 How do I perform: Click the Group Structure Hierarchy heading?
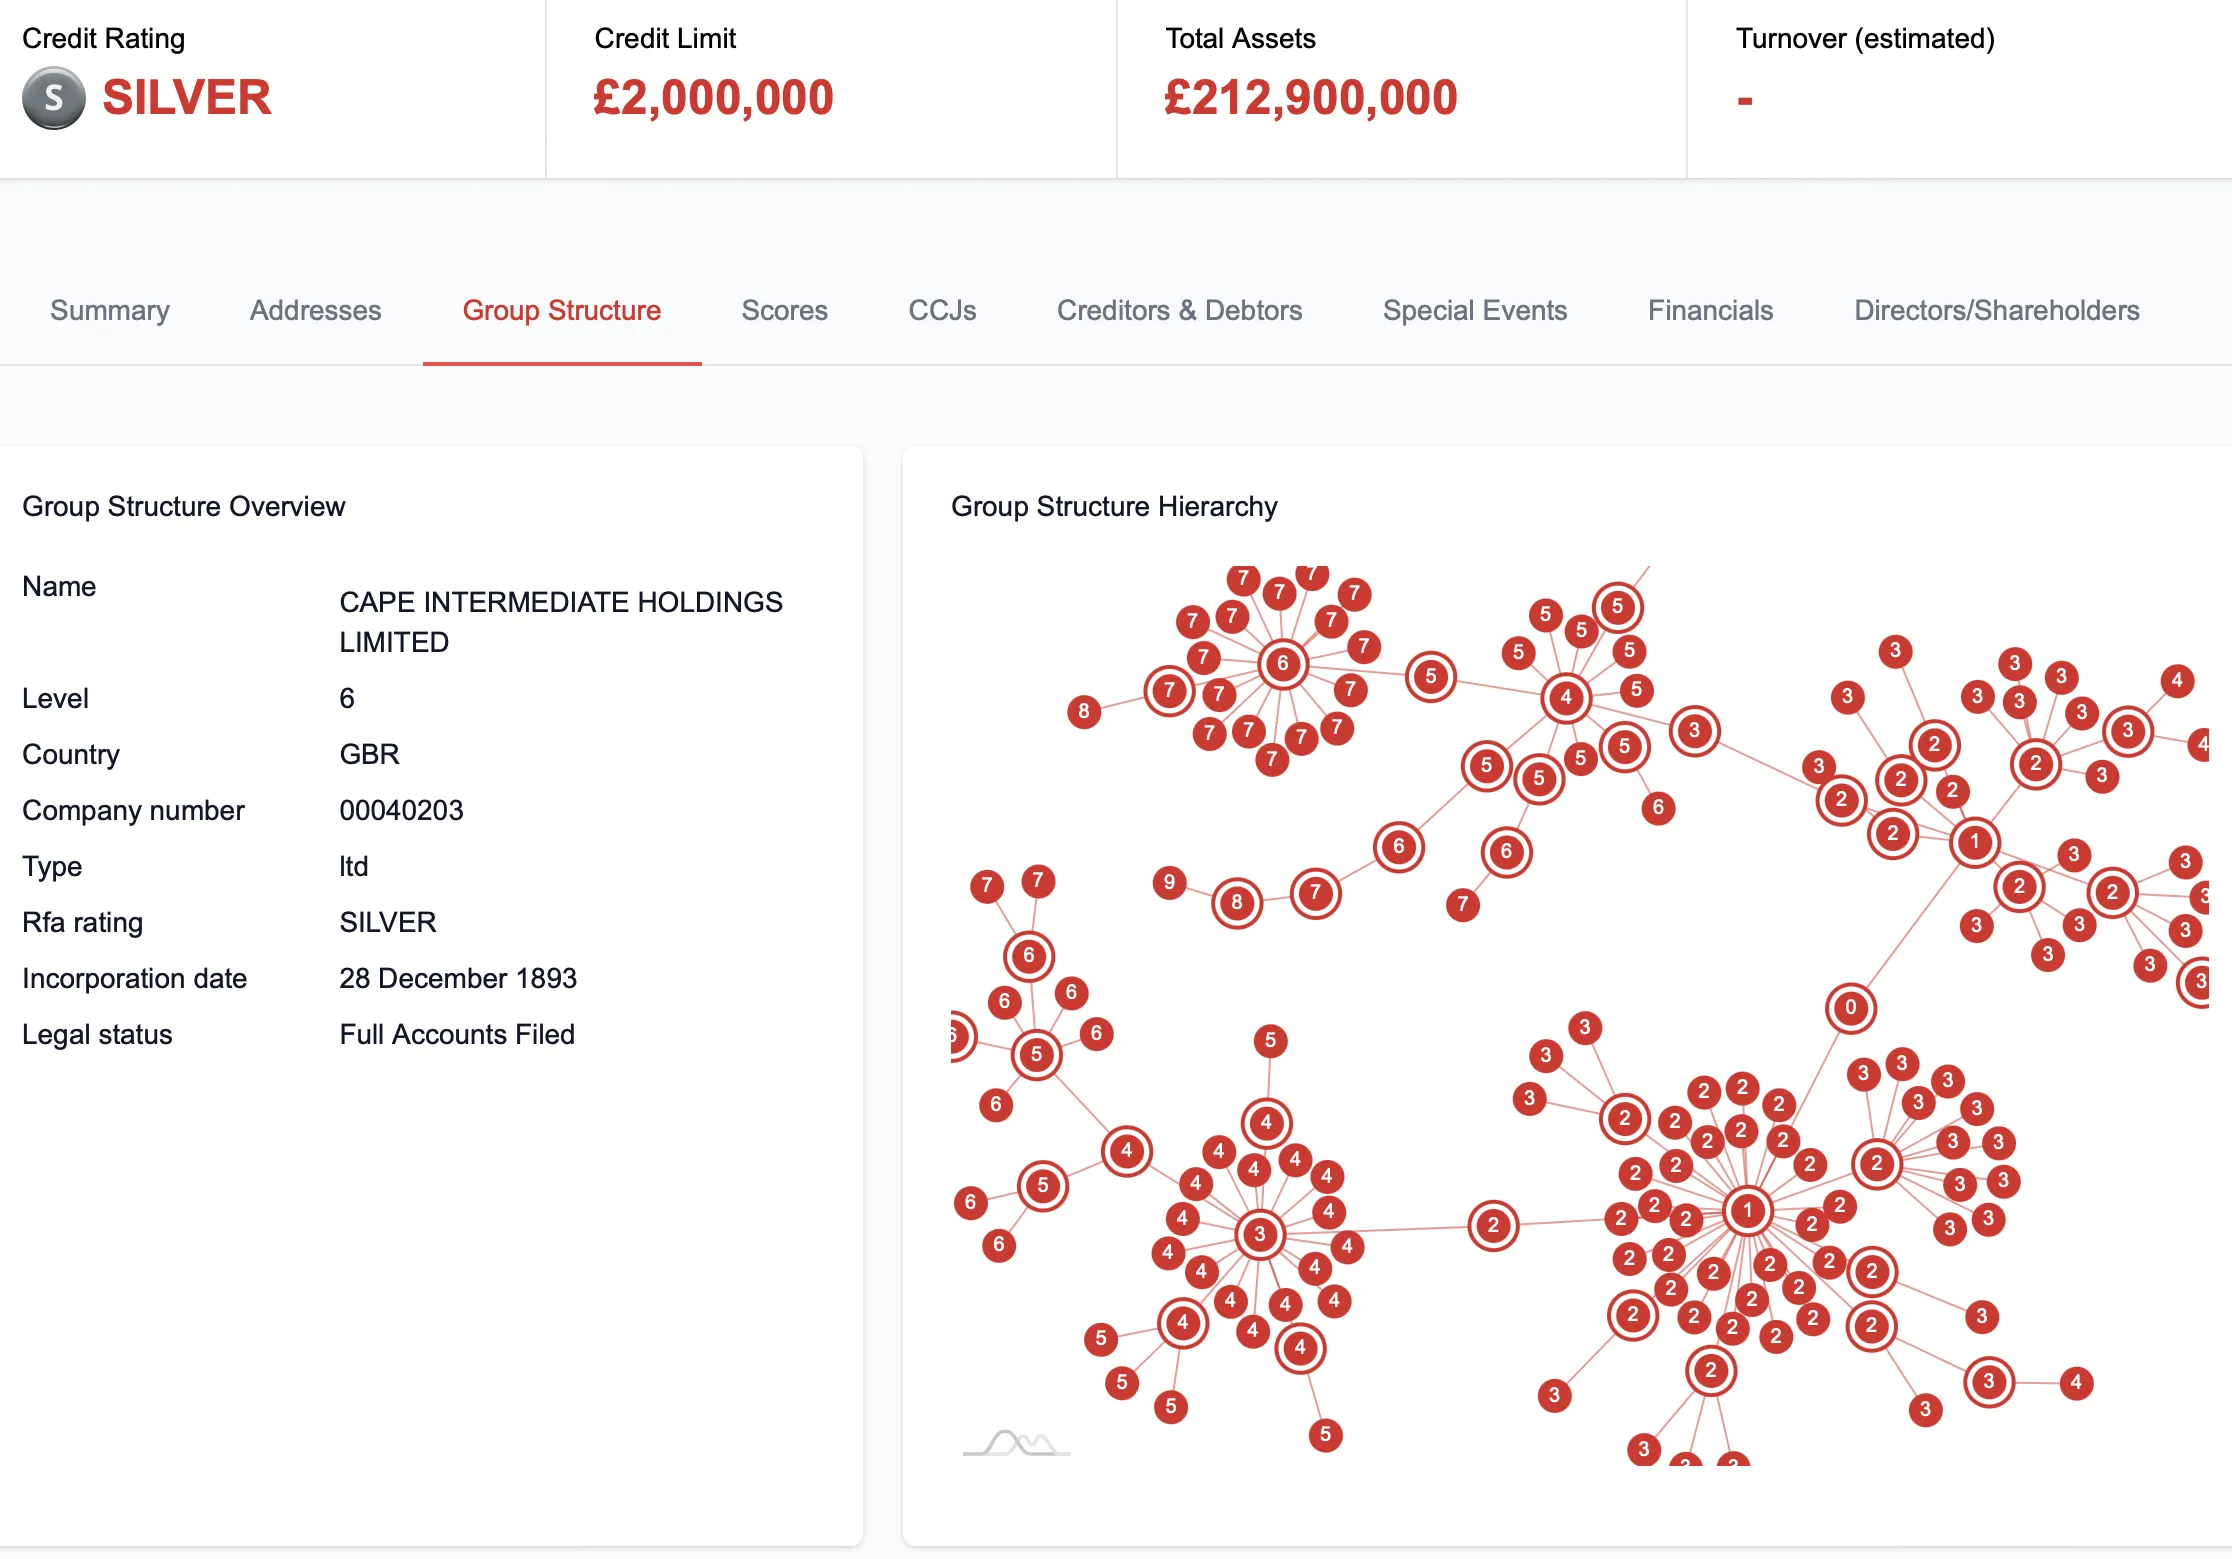pos(1114,506)
